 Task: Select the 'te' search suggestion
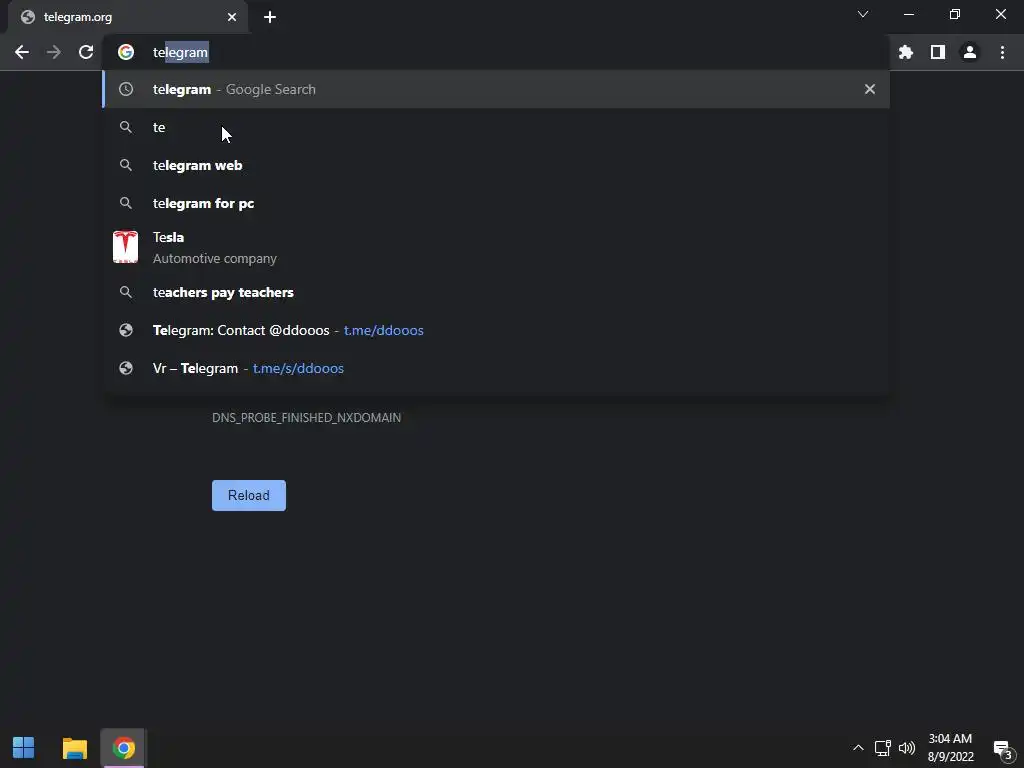[x=496, y=127]
